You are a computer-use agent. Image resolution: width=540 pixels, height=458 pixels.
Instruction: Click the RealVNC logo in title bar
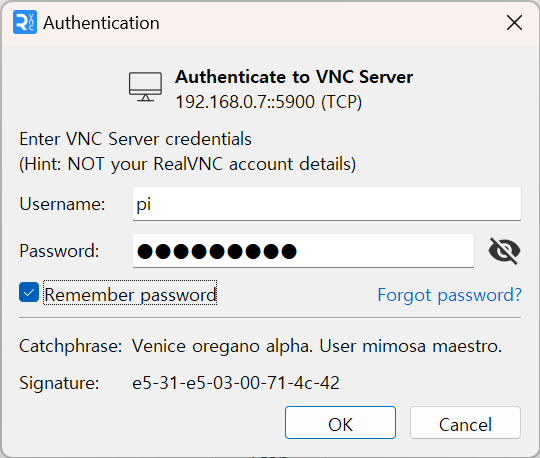25,22
